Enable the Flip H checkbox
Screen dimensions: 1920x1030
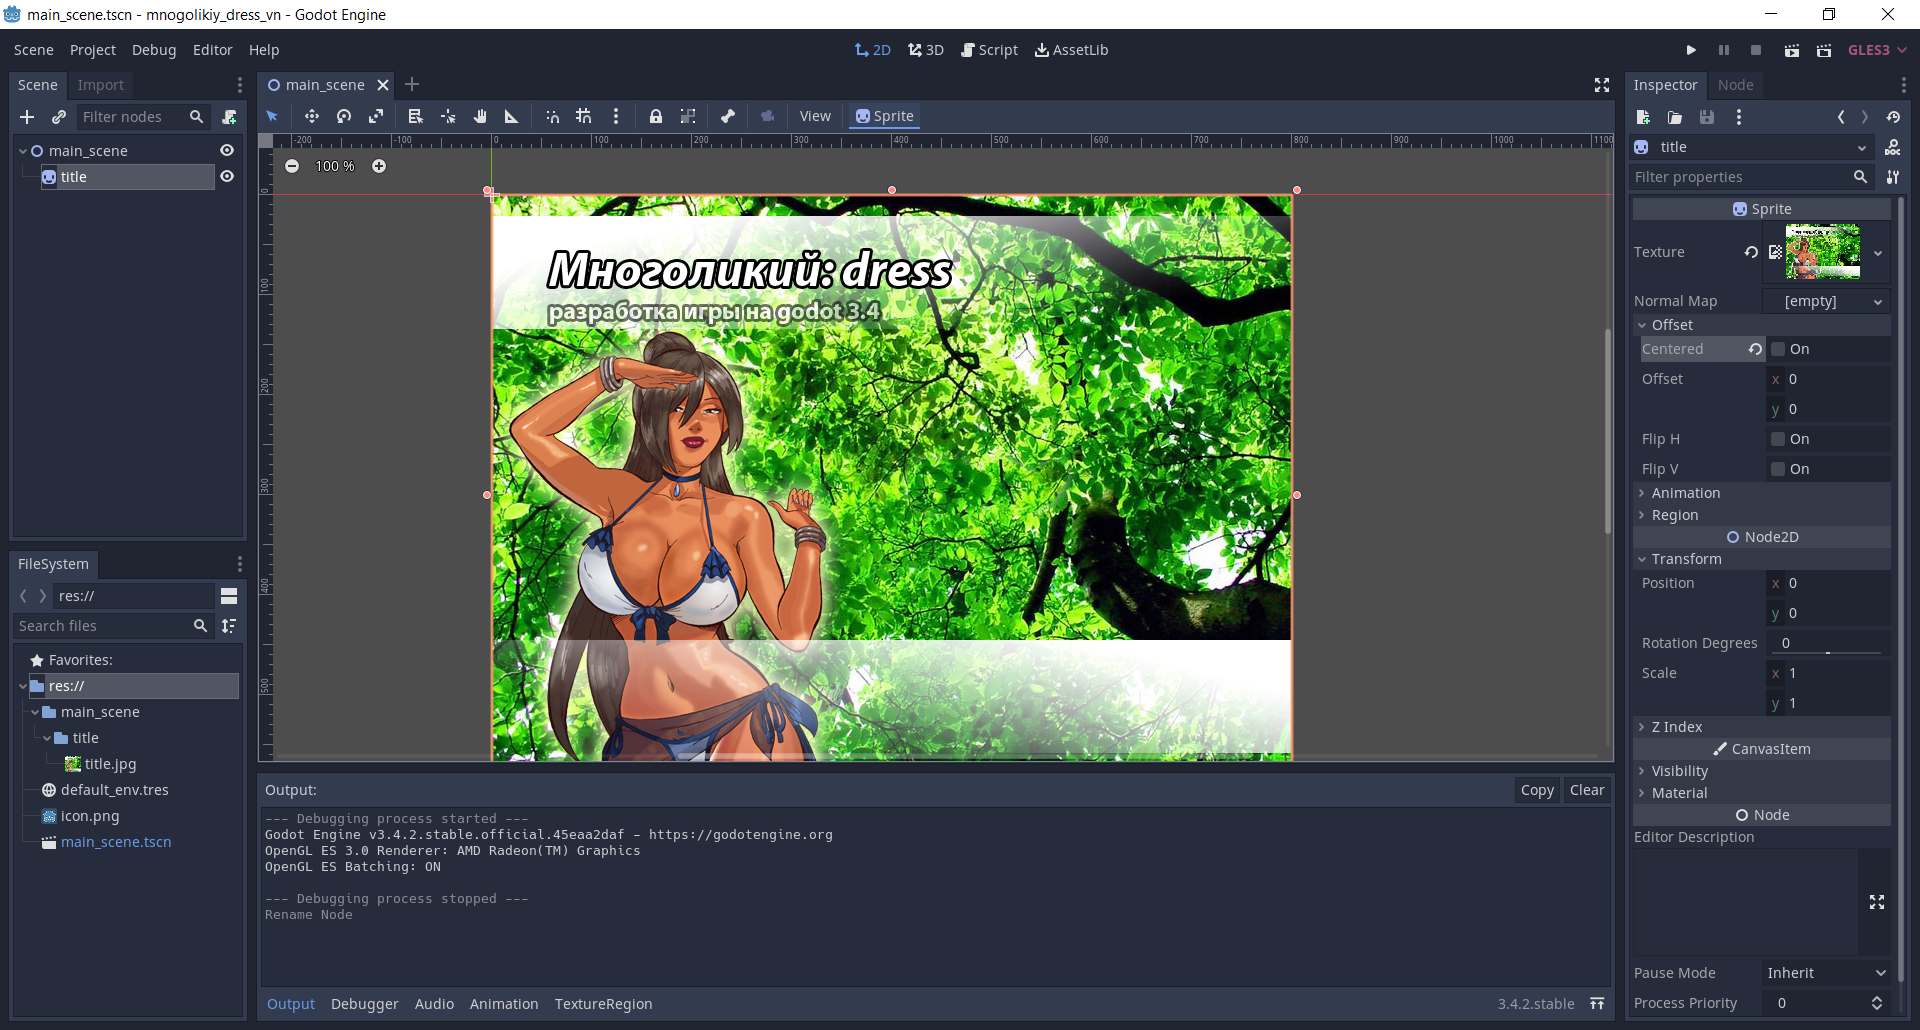coord(1778,439)
